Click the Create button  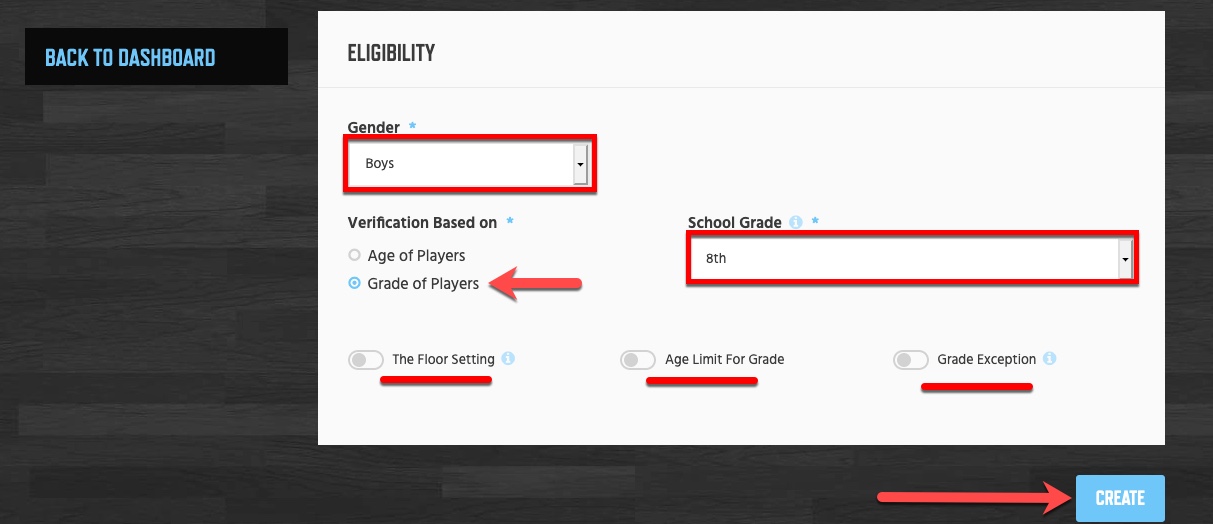pos(1120,498)
